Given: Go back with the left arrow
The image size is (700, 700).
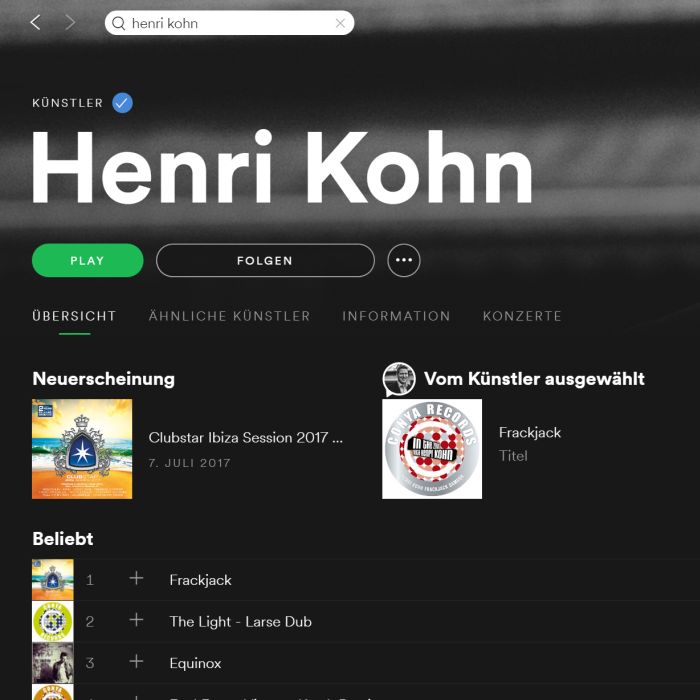Looking at the screenshot, I should [x=36, y=22].
